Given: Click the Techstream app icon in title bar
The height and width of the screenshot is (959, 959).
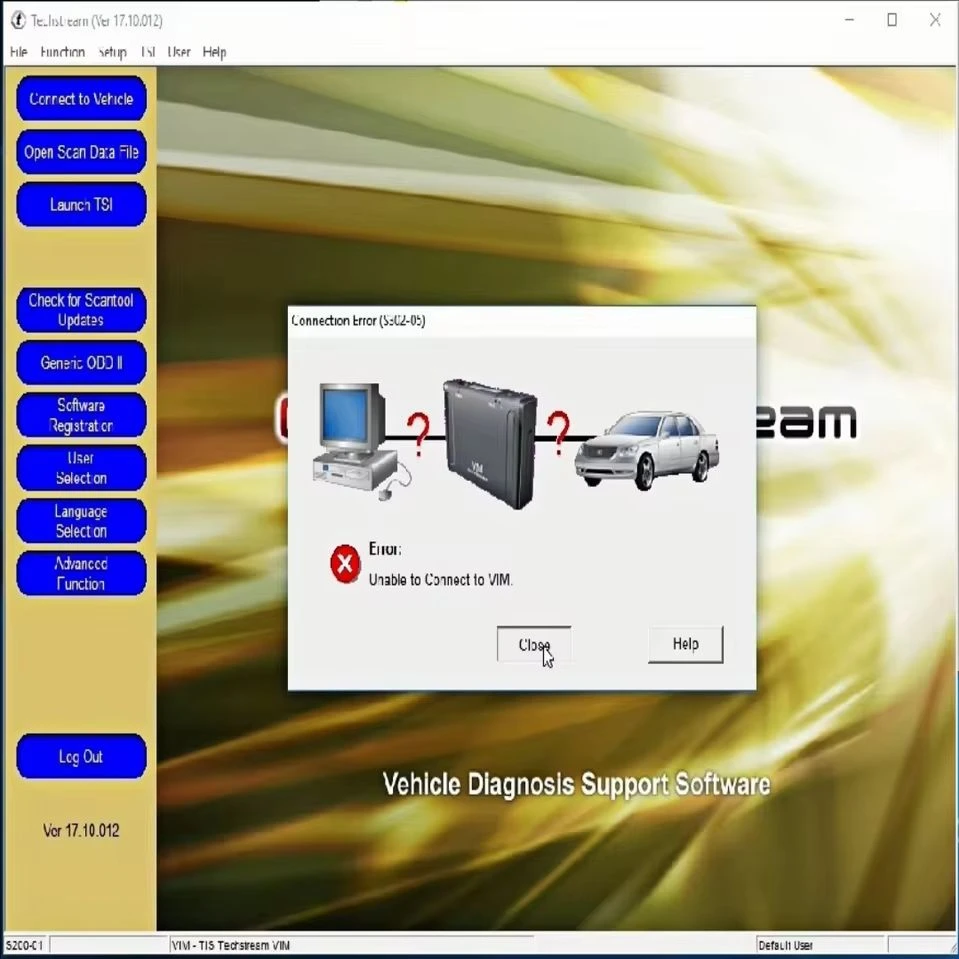Looking at the screenshot, I should pyautogui.click(x=18, y=20).
